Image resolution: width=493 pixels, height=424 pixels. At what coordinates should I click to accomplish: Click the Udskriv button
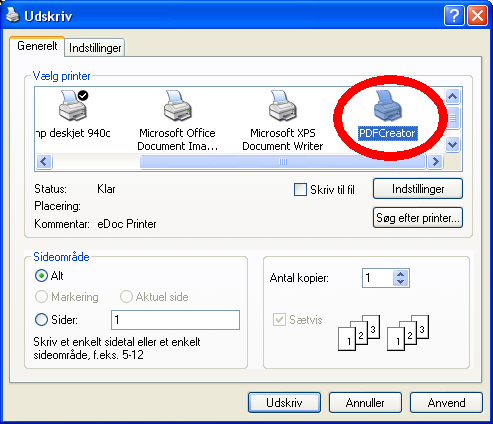[x=284, y=403]
